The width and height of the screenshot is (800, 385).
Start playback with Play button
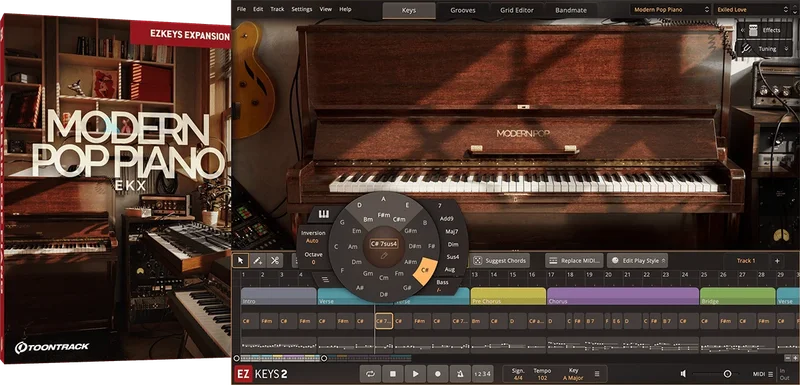coord(415,374)
